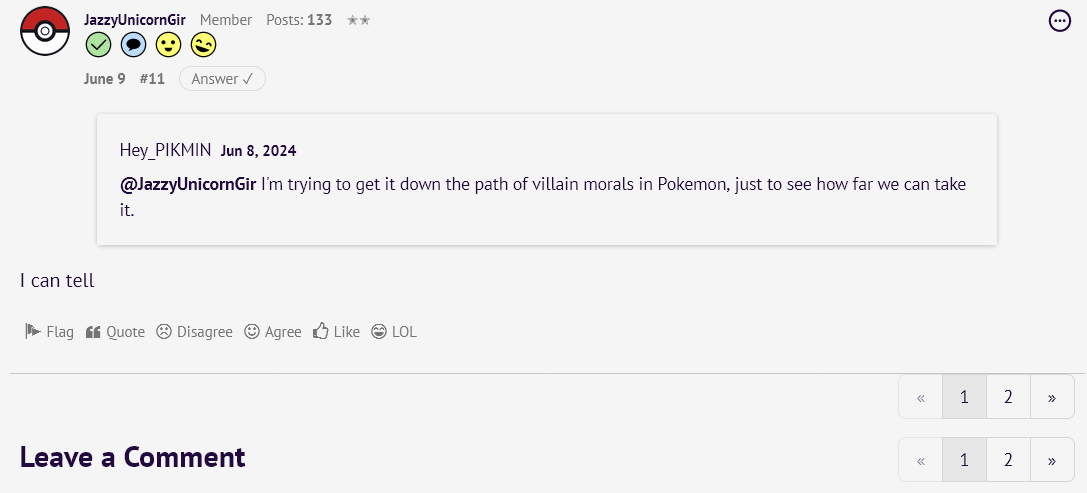This screenshot has height=493, width=1087.
Task: Open the post options ellipsis menu
Action: [1059, 21]
